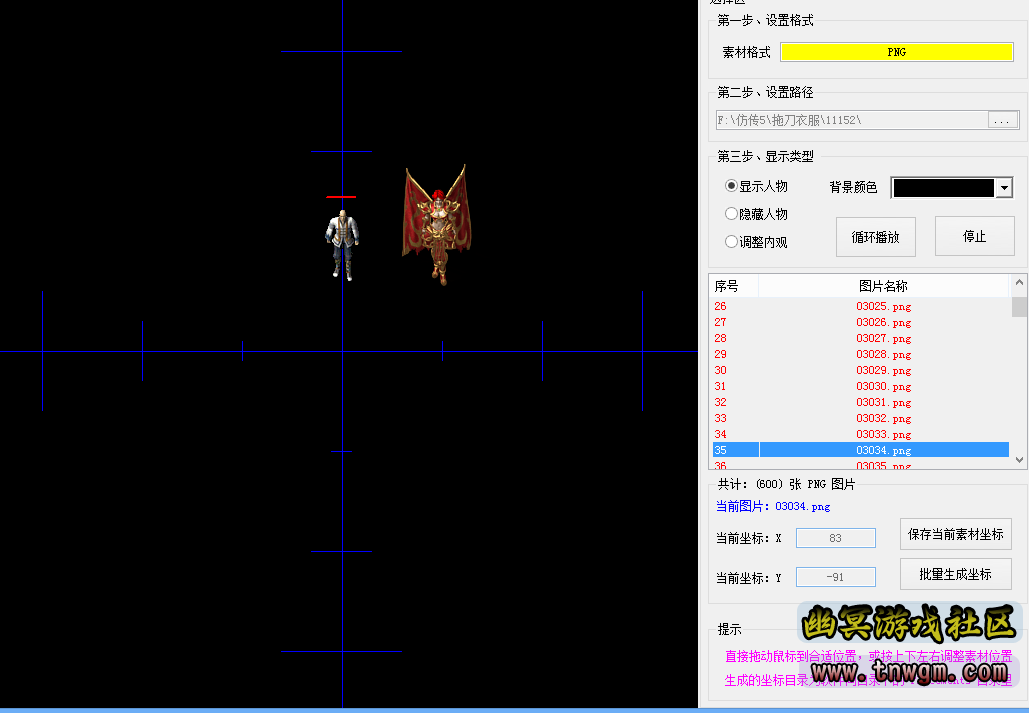Screen dimensions: 1029x713
Task: Open the 背景颜色 dropdown arrow
Action: pos(1004,188)
